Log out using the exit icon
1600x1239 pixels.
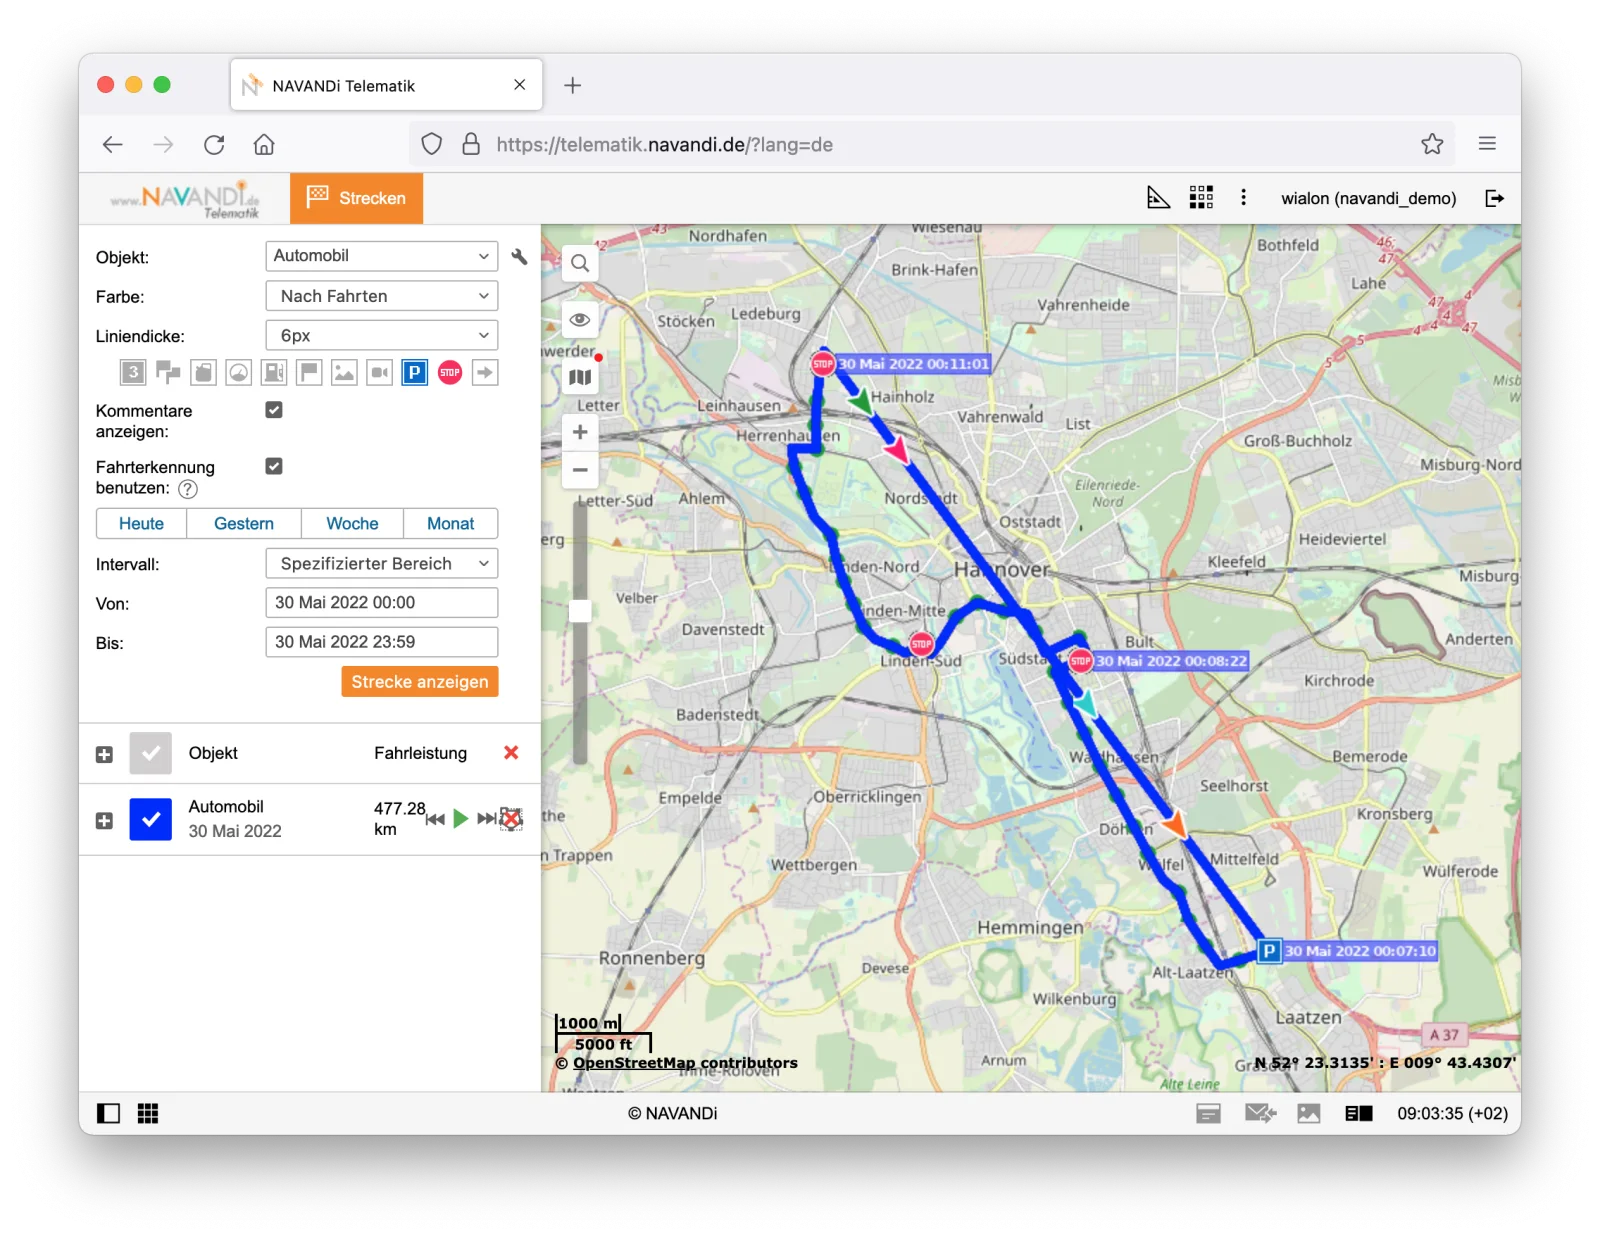(1494, 198)
